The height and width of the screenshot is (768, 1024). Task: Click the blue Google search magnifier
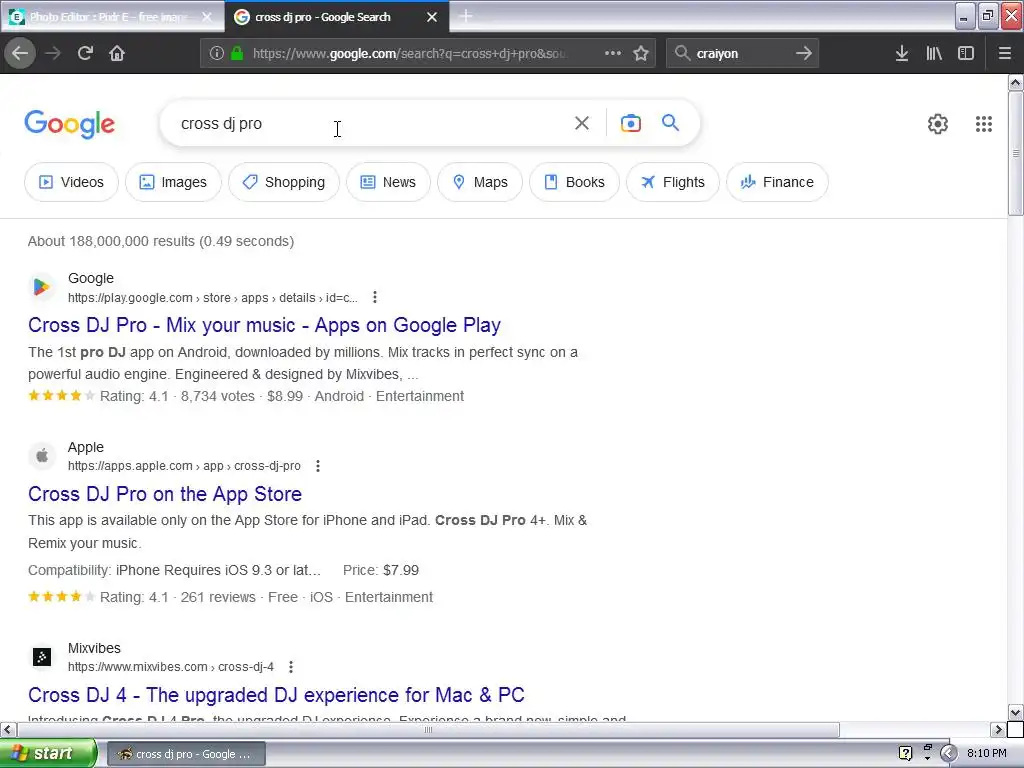click(x=670, y=122)
